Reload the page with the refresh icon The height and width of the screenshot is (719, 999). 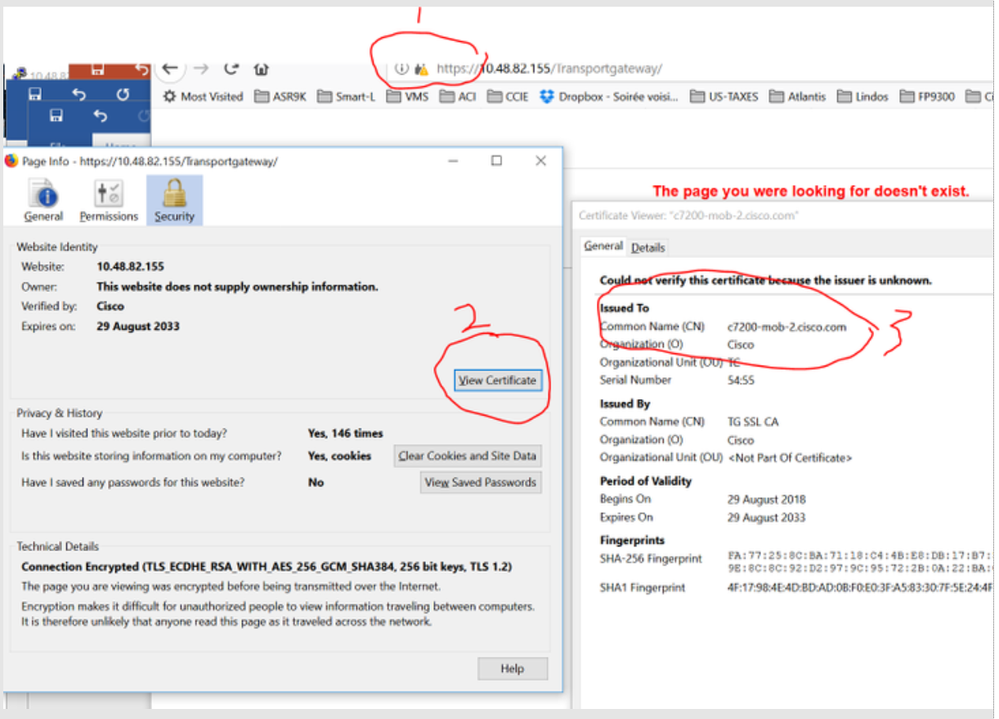point(231,69)
